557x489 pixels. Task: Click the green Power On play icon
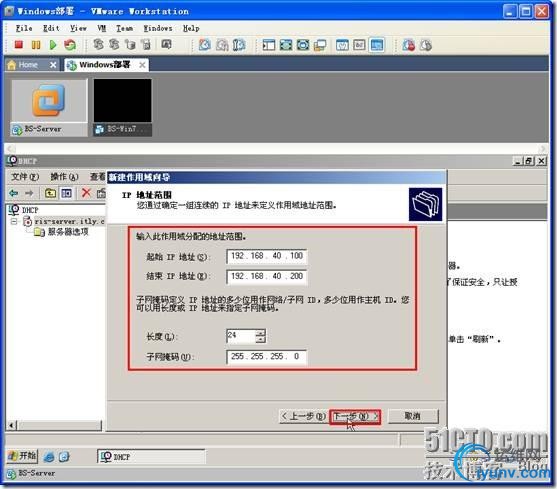tap(53, 45)
